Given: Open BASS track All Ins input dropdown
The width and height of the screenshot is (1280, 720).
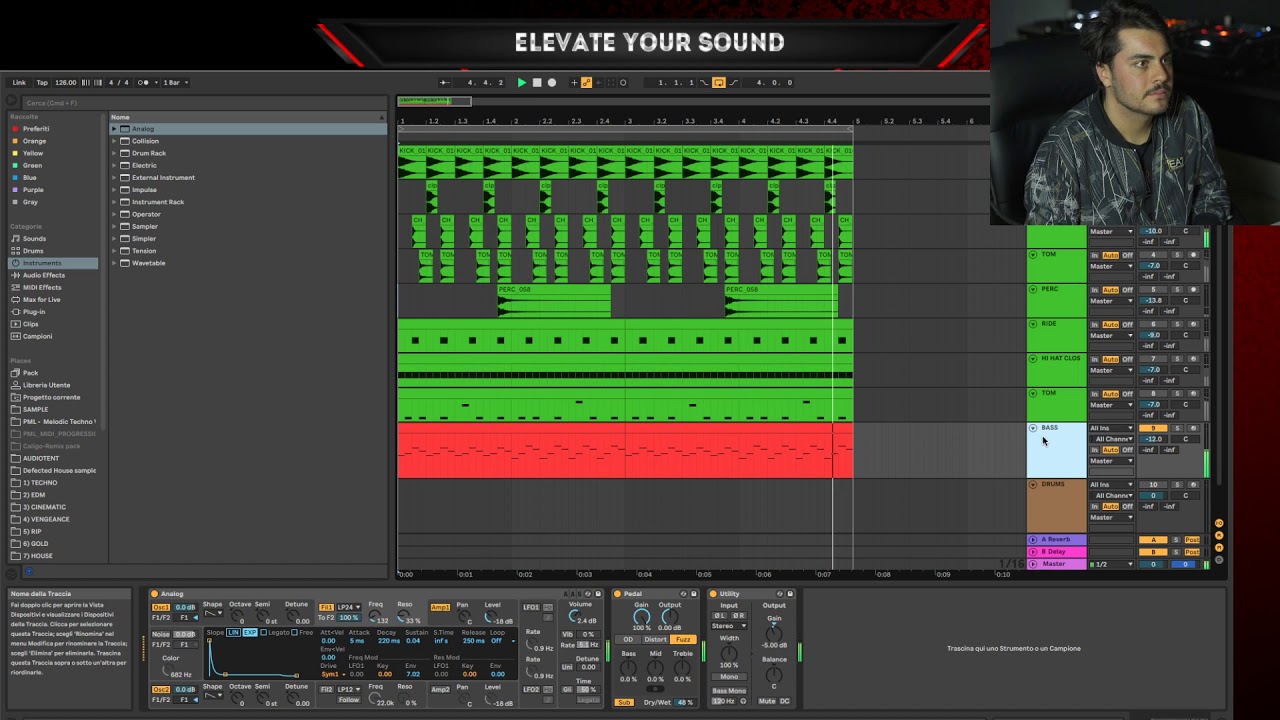Looking at the screenshot, I should (x=1112, y=428).
